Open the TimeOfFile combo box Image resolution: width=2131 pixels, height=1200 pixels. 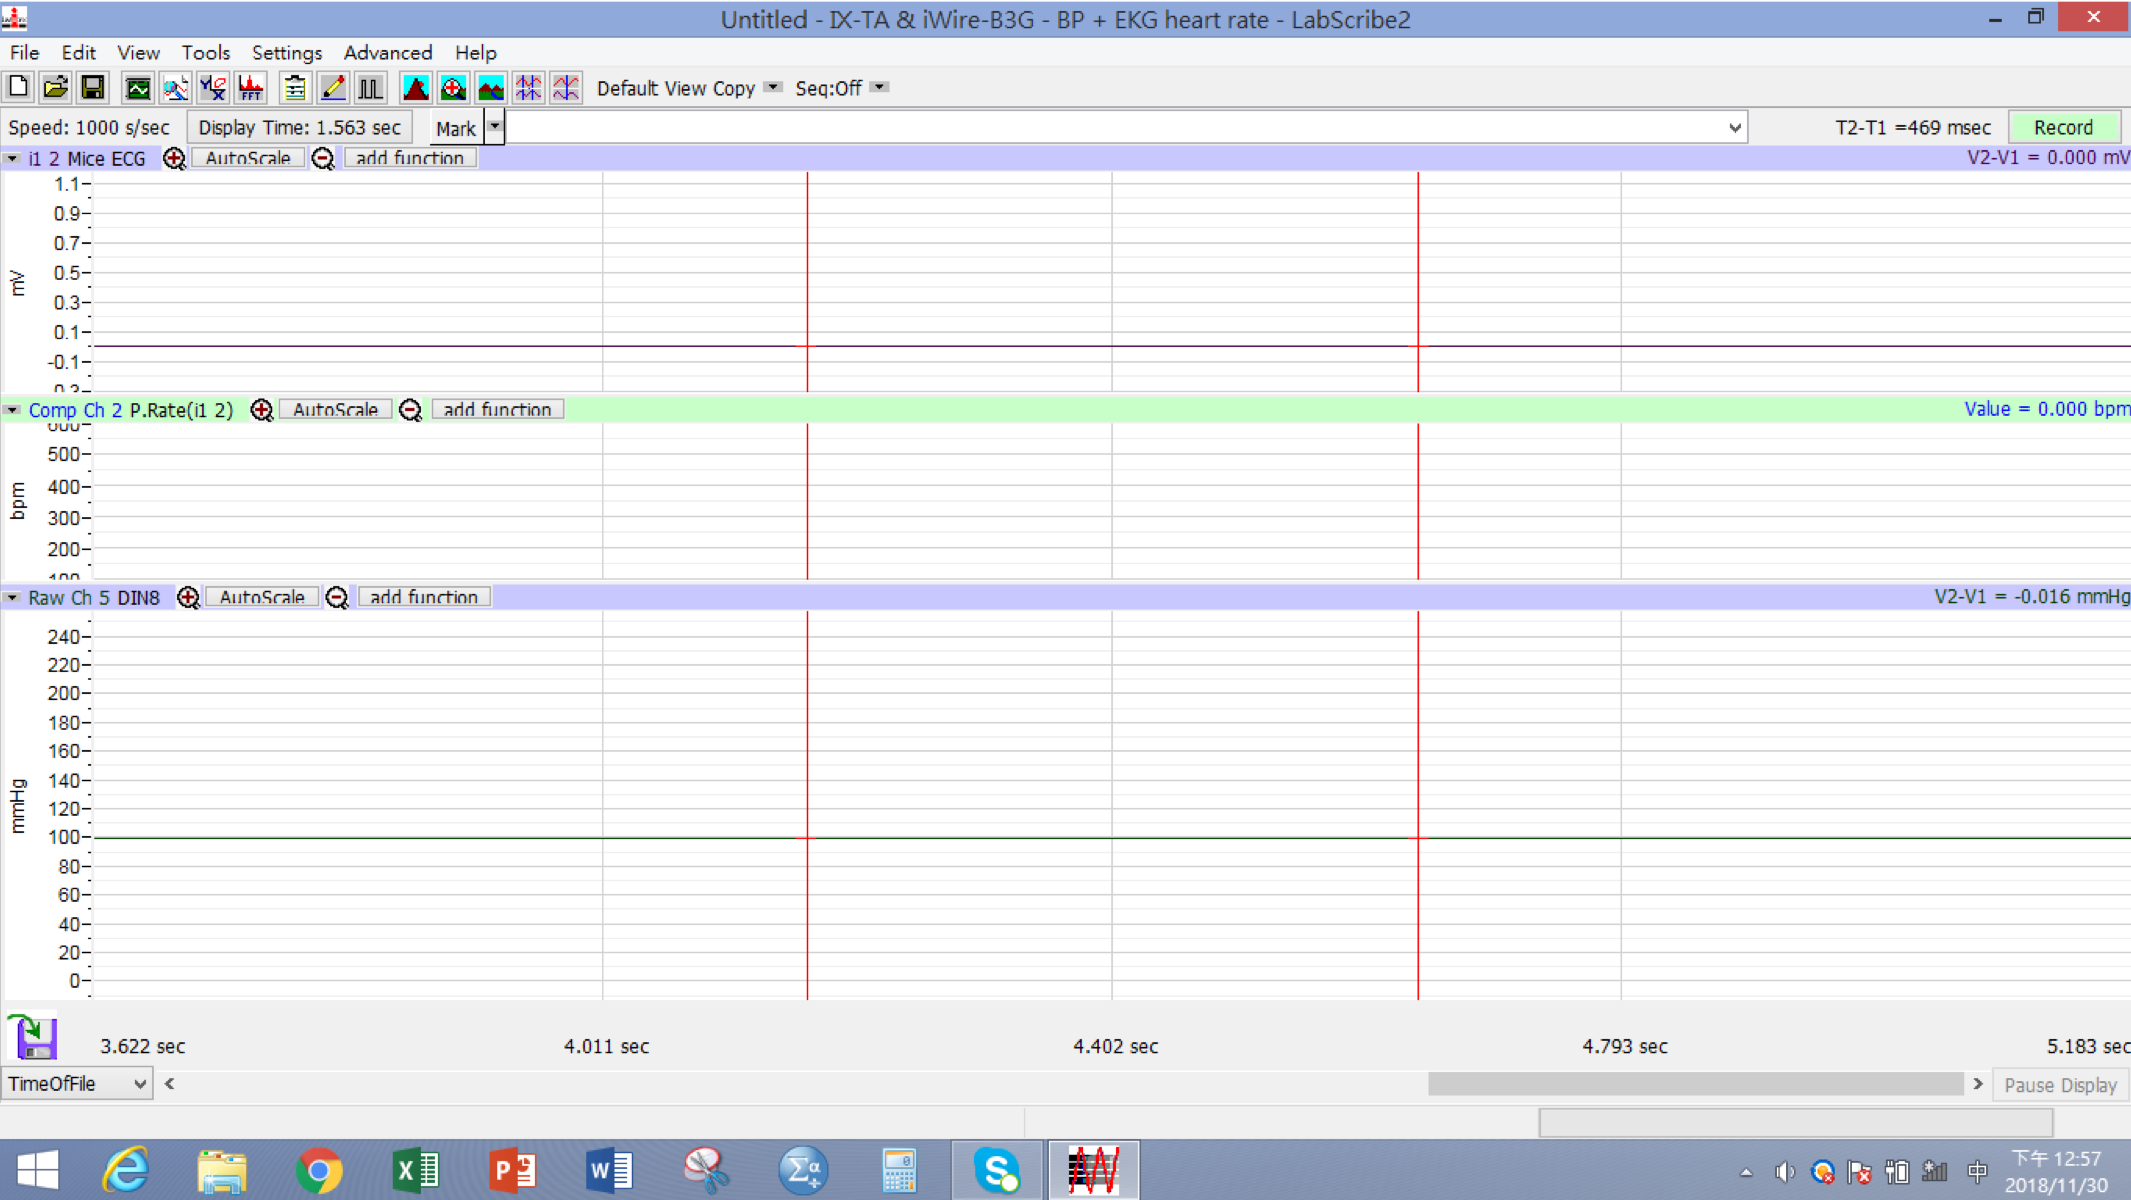77,1084
